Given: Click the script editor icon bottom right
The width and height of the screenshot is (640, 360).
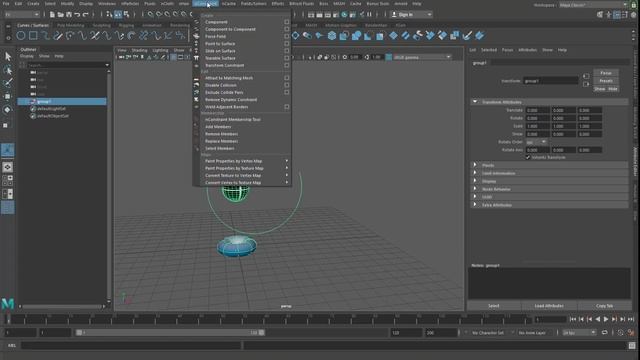Looking at the screenshot, I should click(x=632, y=346).
